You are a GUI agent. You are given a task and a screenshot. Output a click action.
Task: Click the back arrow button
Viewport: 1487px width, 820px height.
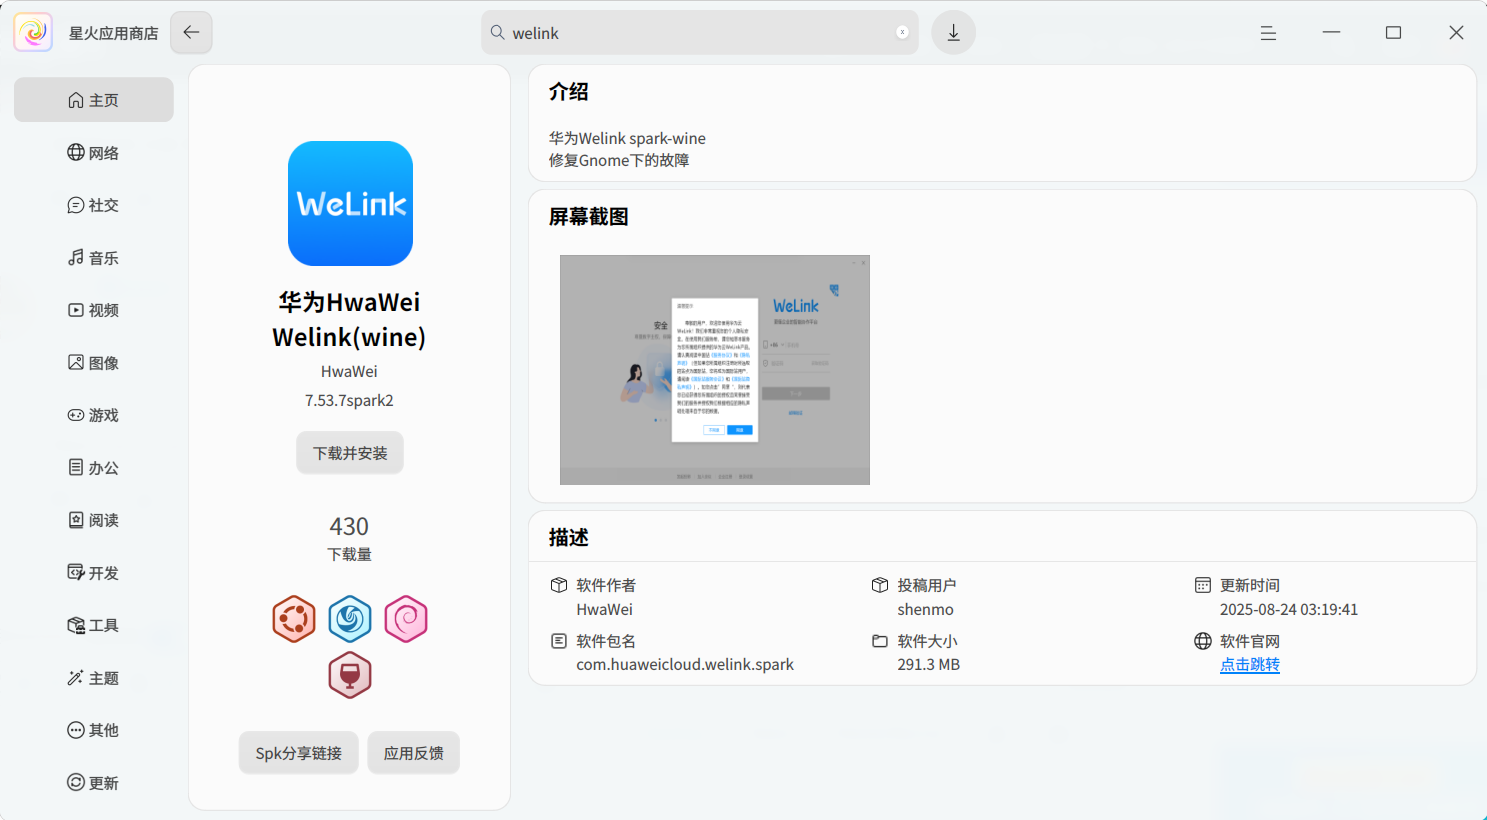(x=191, y=32)
